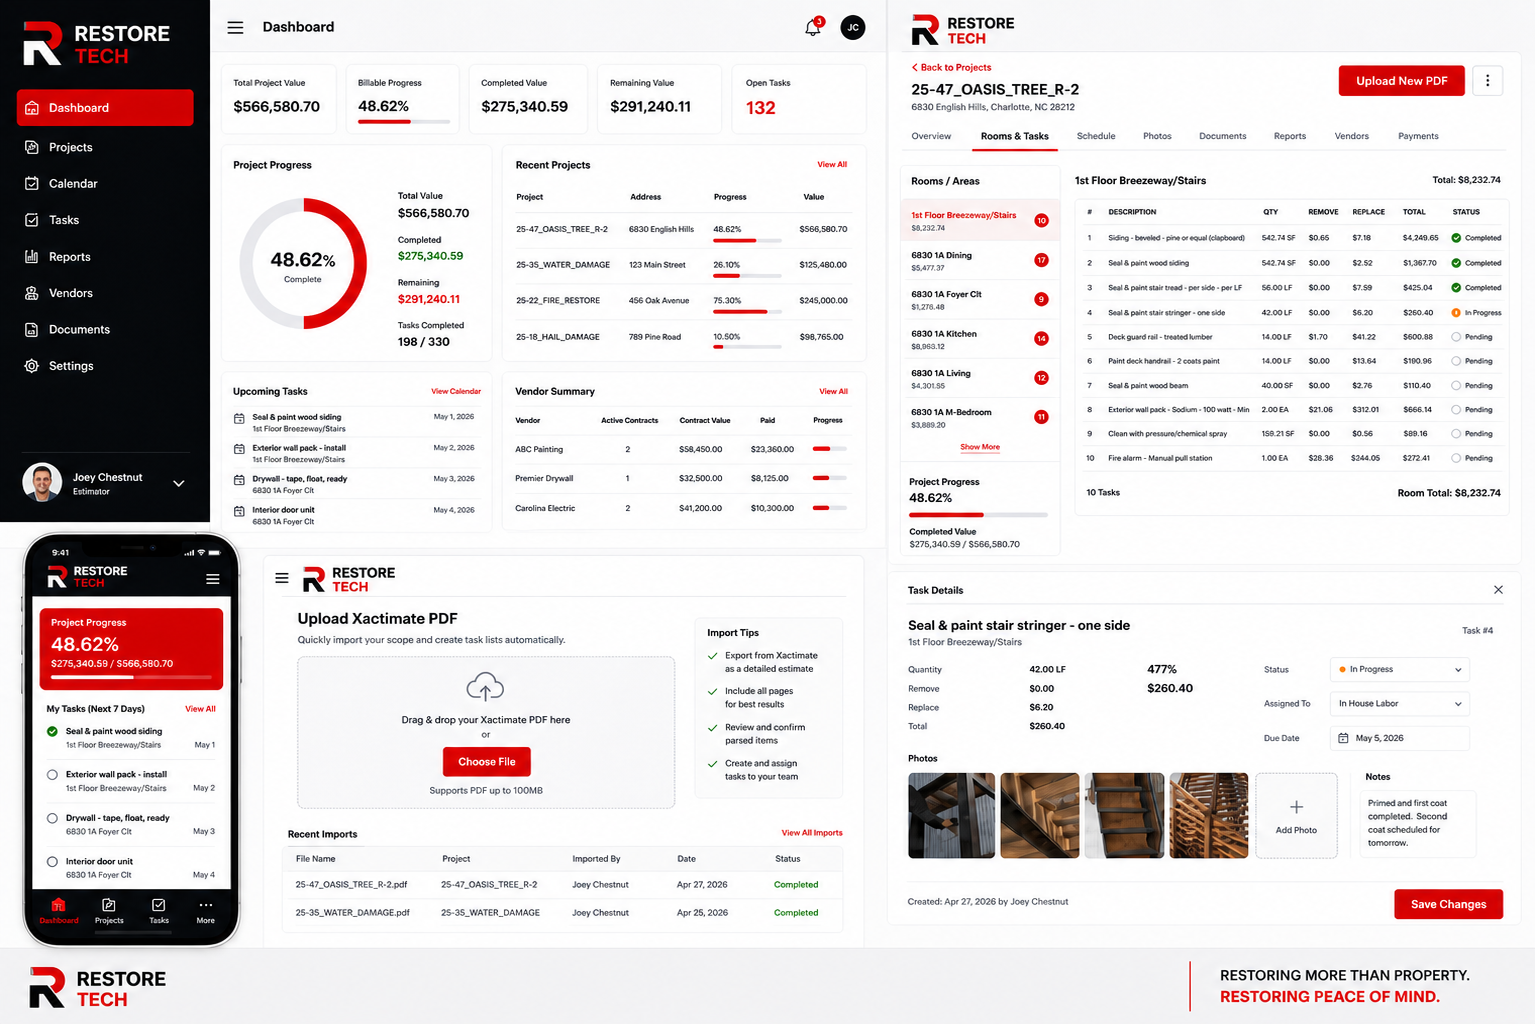
Task: Click the Calendar sidebar icon
Action: click(32, 184)
